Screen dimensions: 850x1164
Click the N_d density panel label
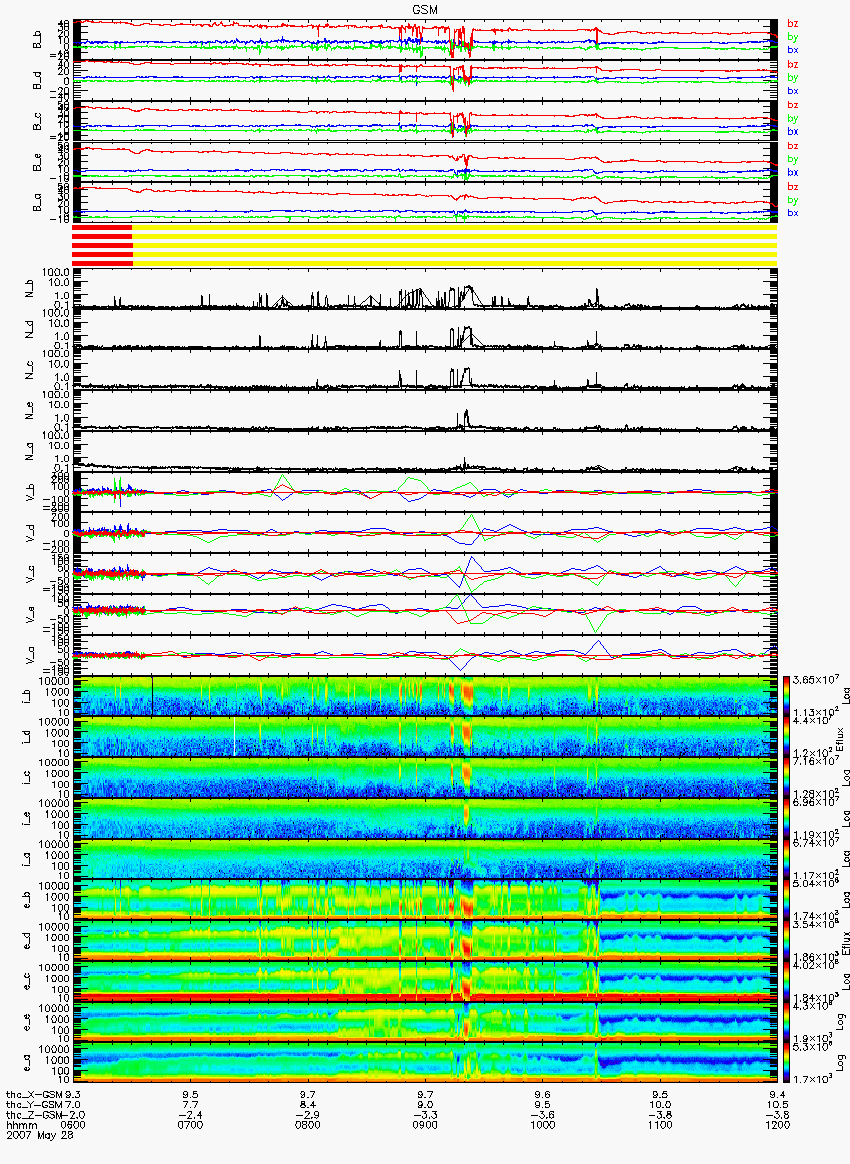coord(30,331)
